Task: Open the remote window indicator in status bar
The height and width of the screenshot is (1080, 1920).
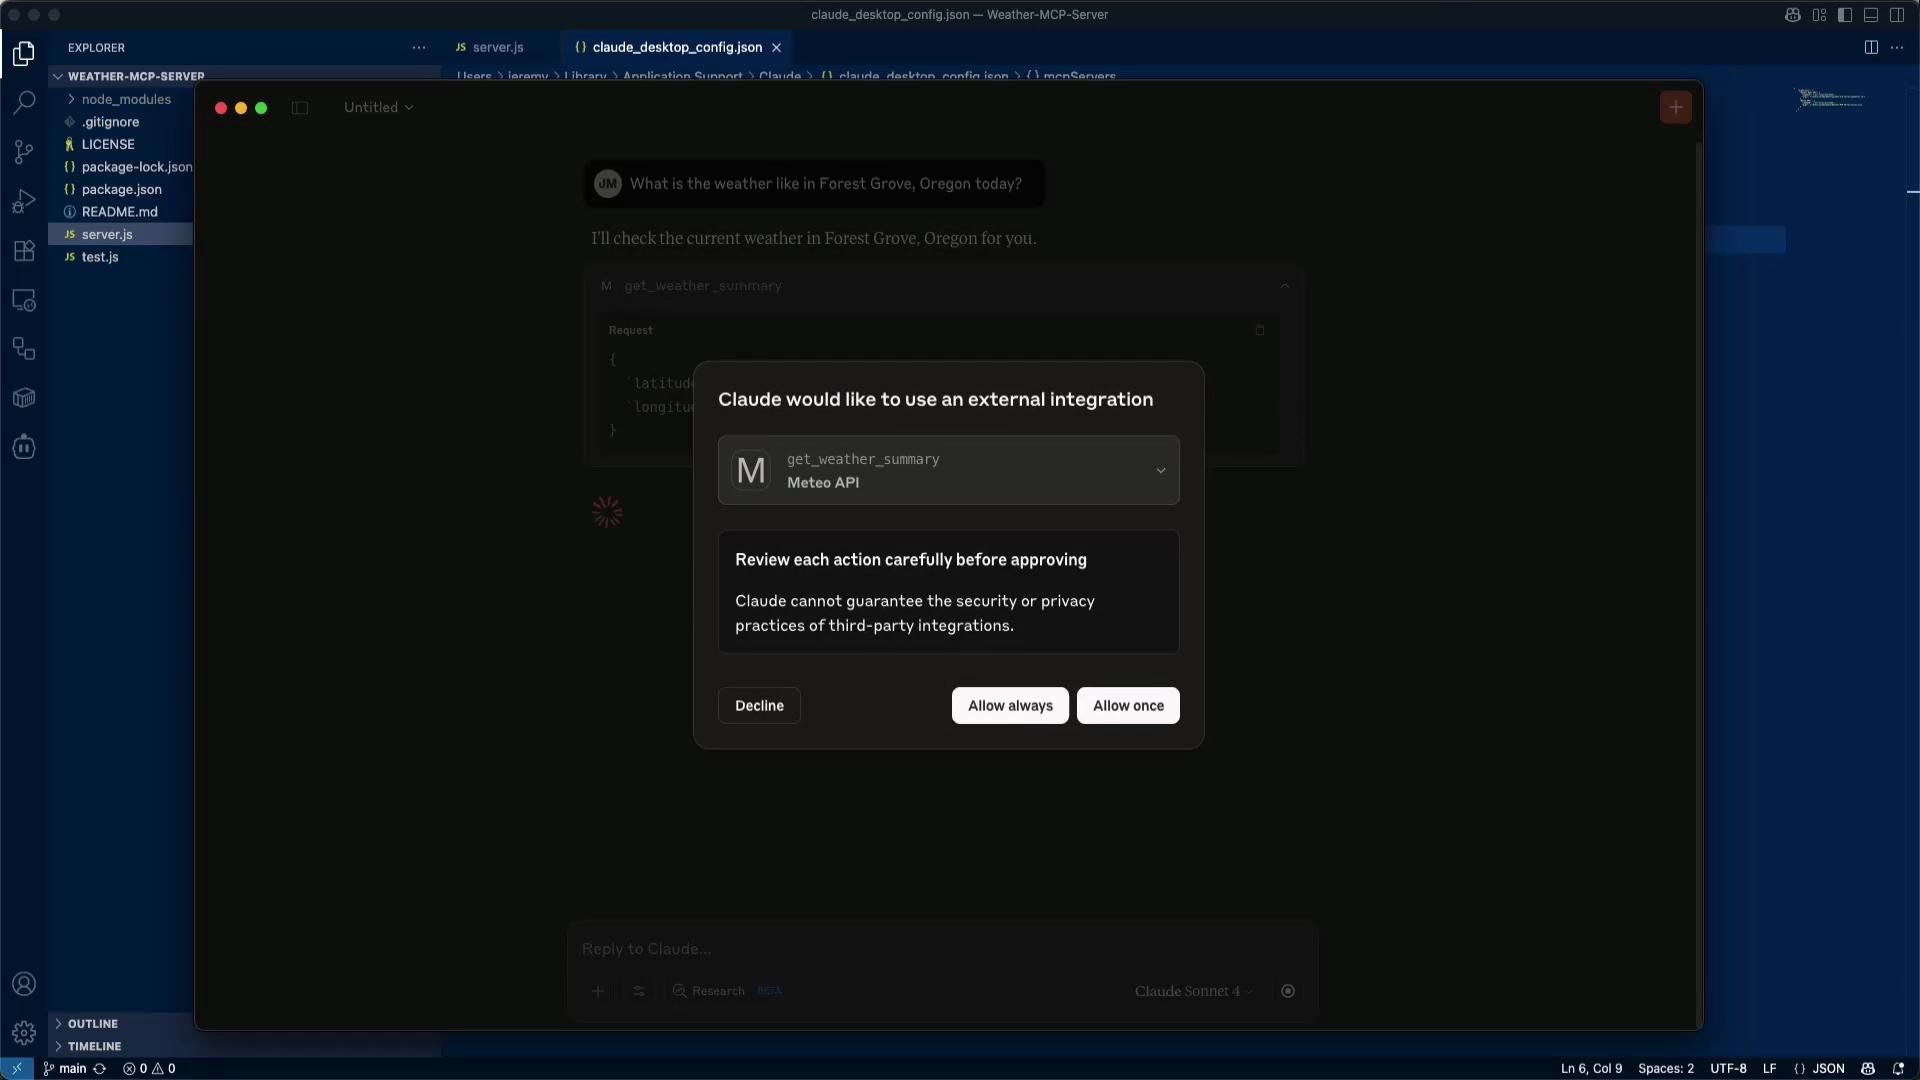Action: (17, 1068)
